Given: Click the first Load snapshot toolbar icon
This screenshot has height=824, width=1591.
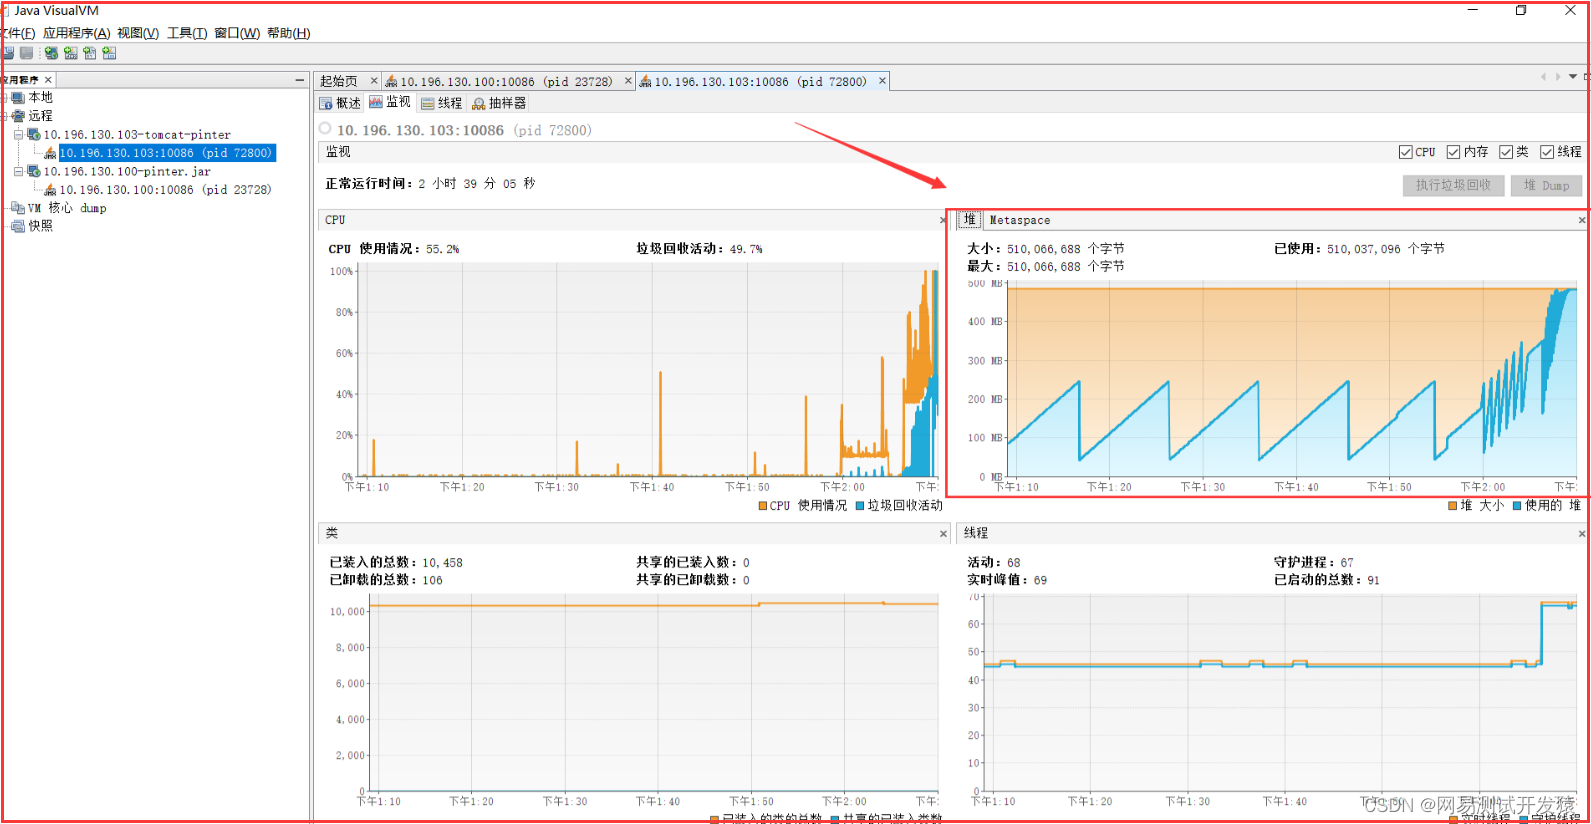Looking at the screenshot, I should pos(8,53).
